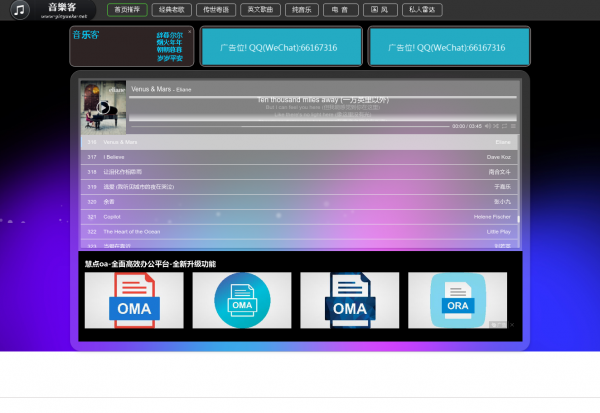600x413 pixels.
Task: Click the dark blue OMA file icon
Action: tap(349, 300)
